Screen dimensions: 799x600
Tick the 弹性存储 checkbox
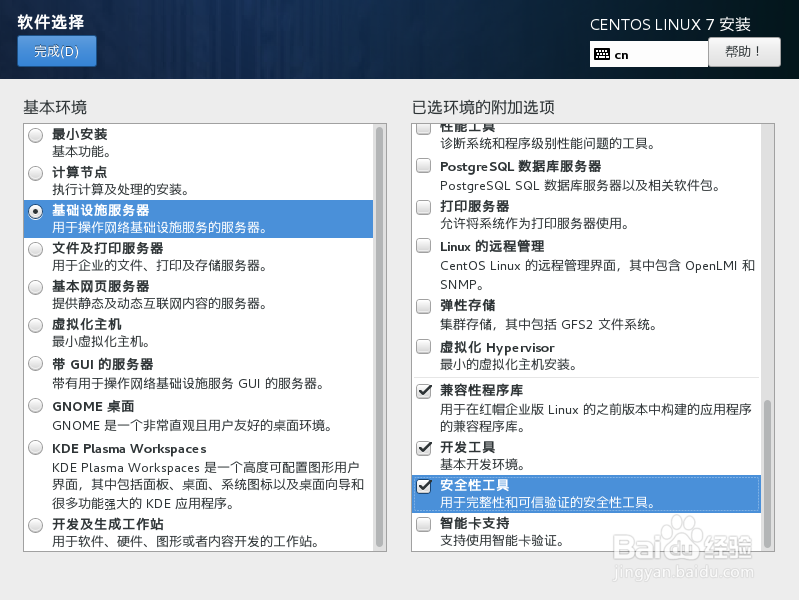click(423, 306)
